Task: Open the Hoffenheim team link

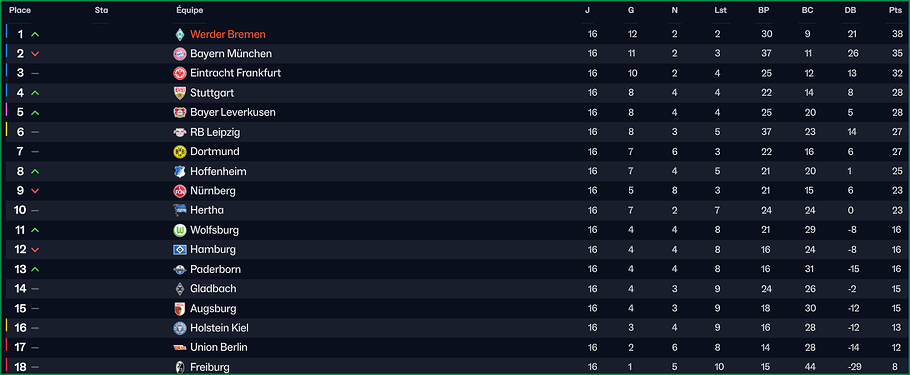Action: (218, 171)
